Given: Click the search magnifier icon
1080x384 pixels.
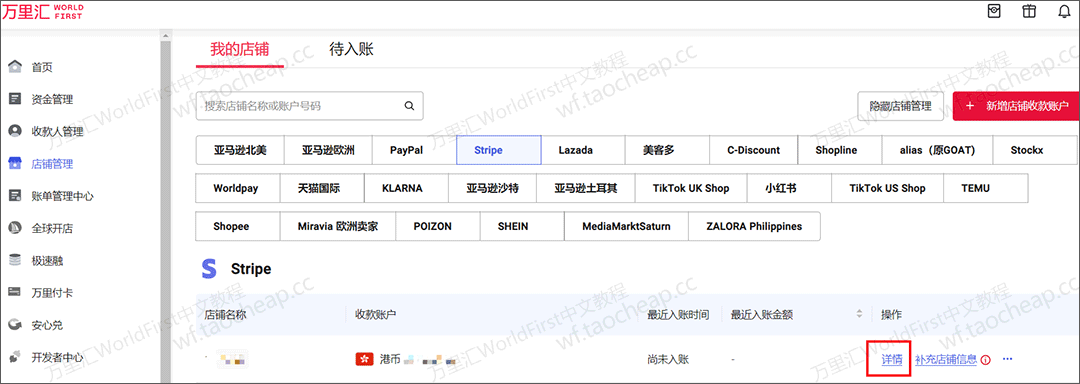Looking at the screenshot, I should 409,106.
